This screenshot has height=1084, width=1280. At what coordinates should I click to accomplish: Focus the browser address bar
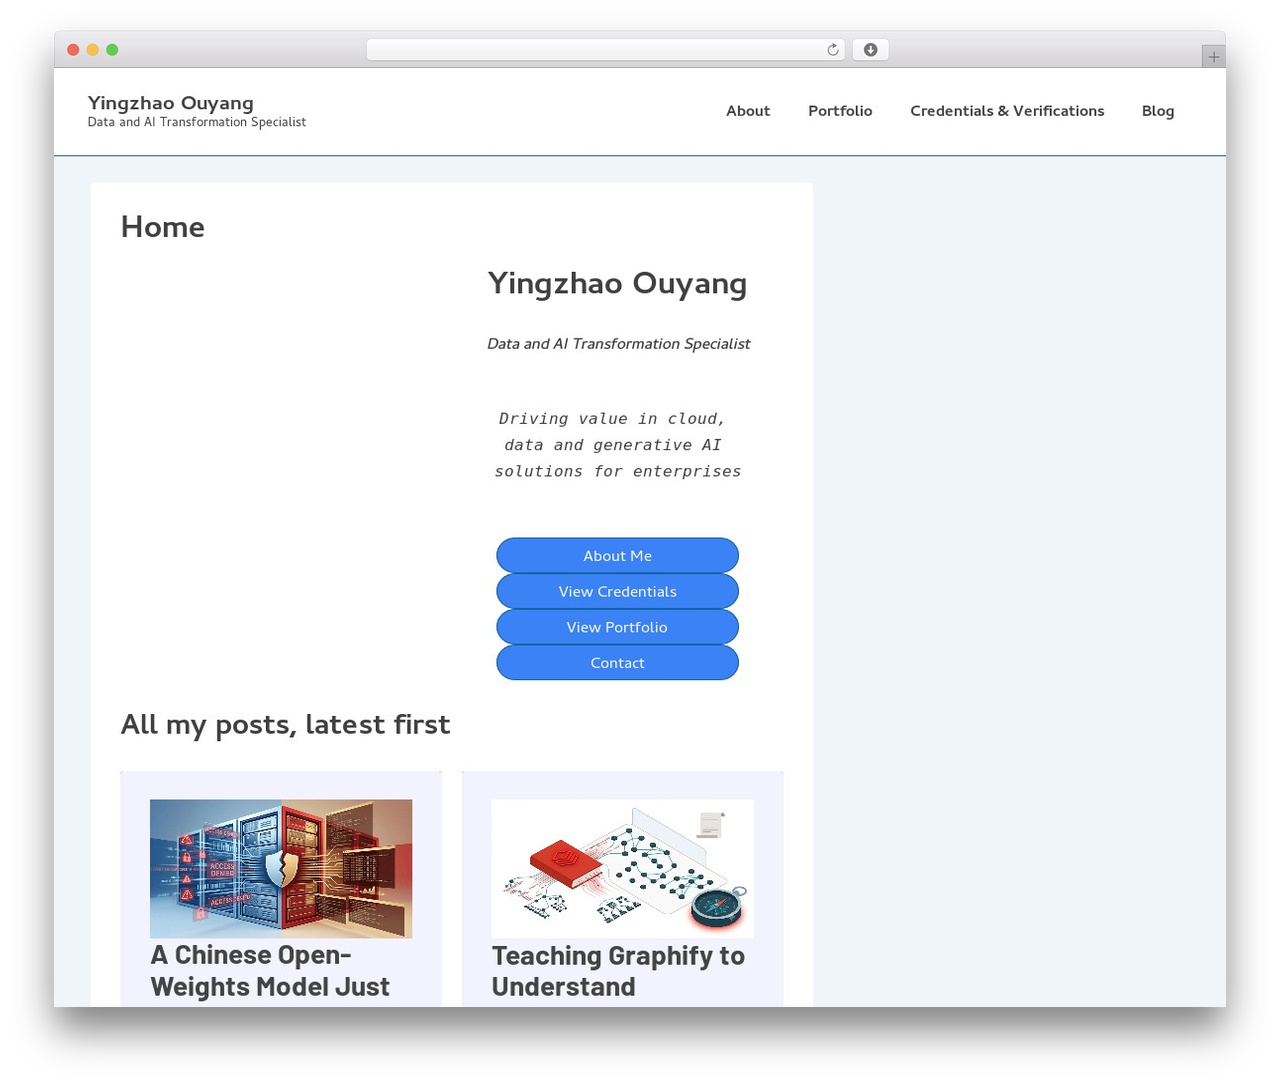pyautogui.click(x=605, y=50)
